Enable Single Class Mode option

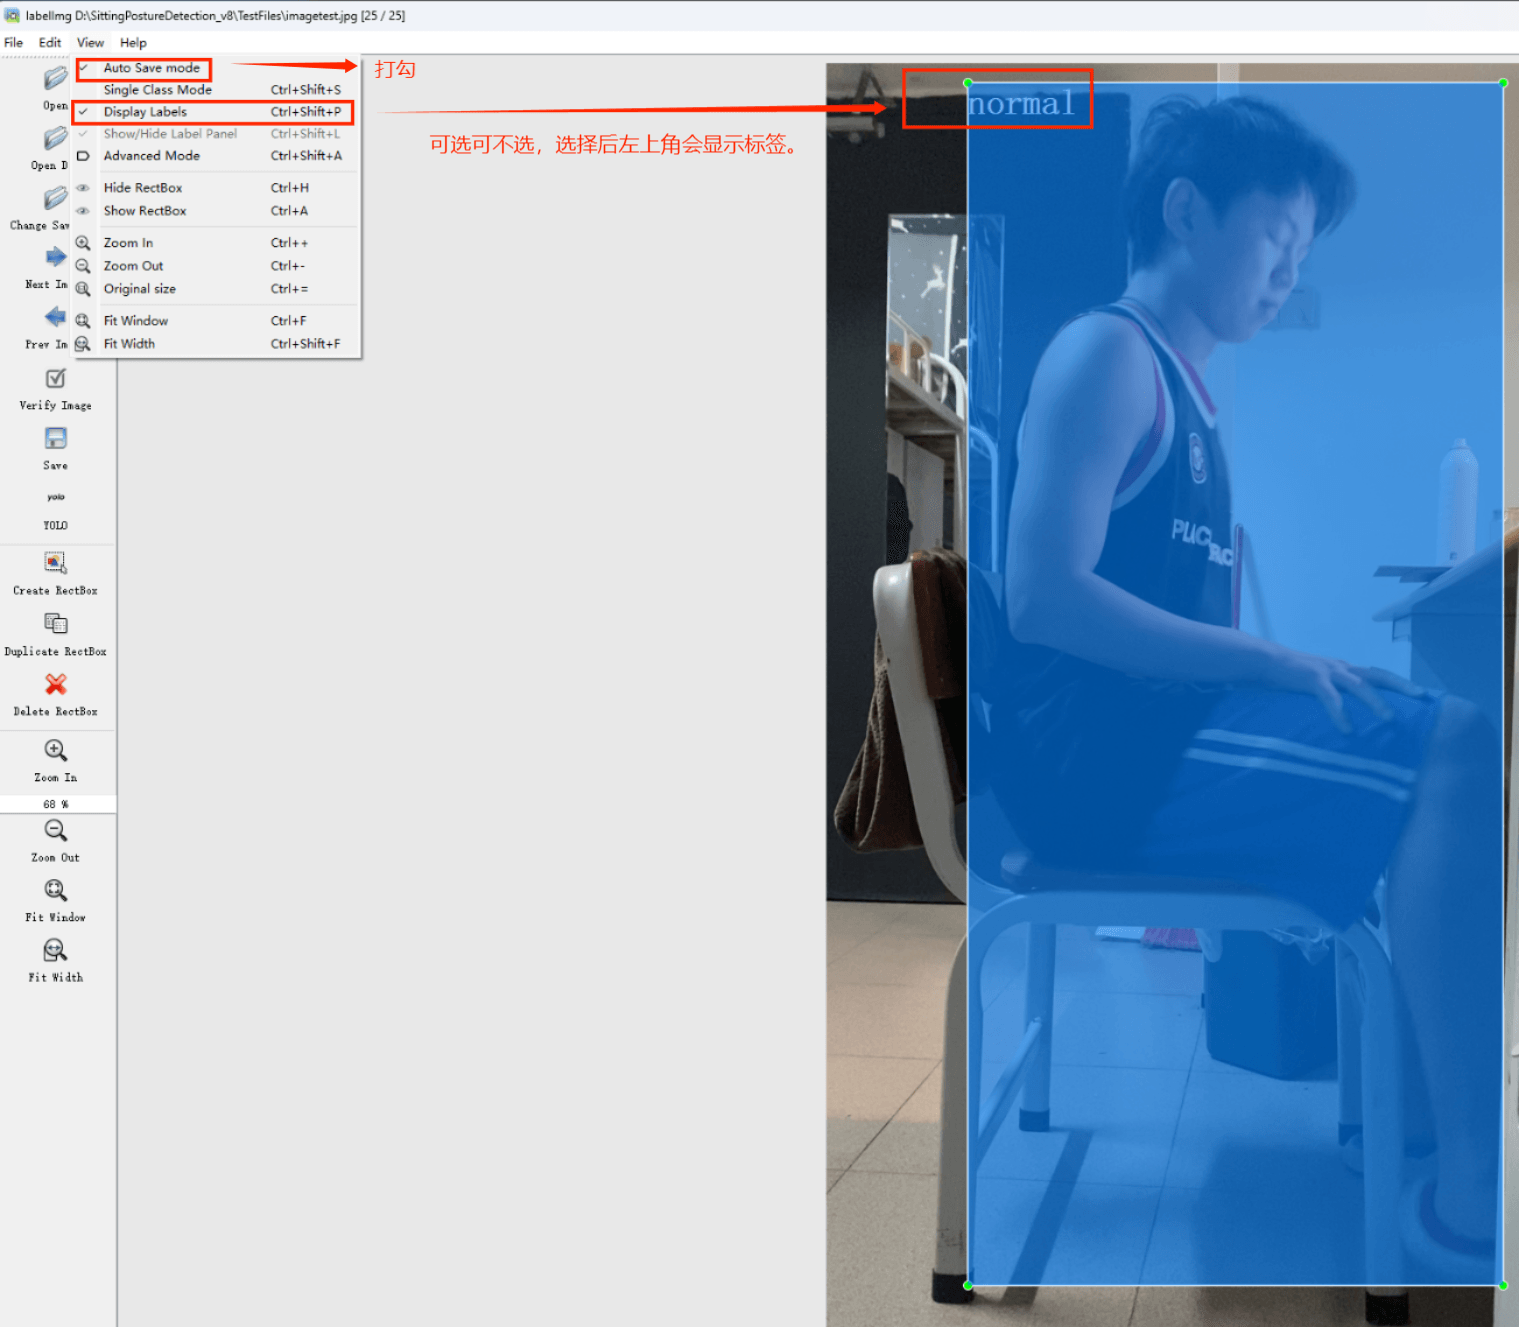pos(157,90)
